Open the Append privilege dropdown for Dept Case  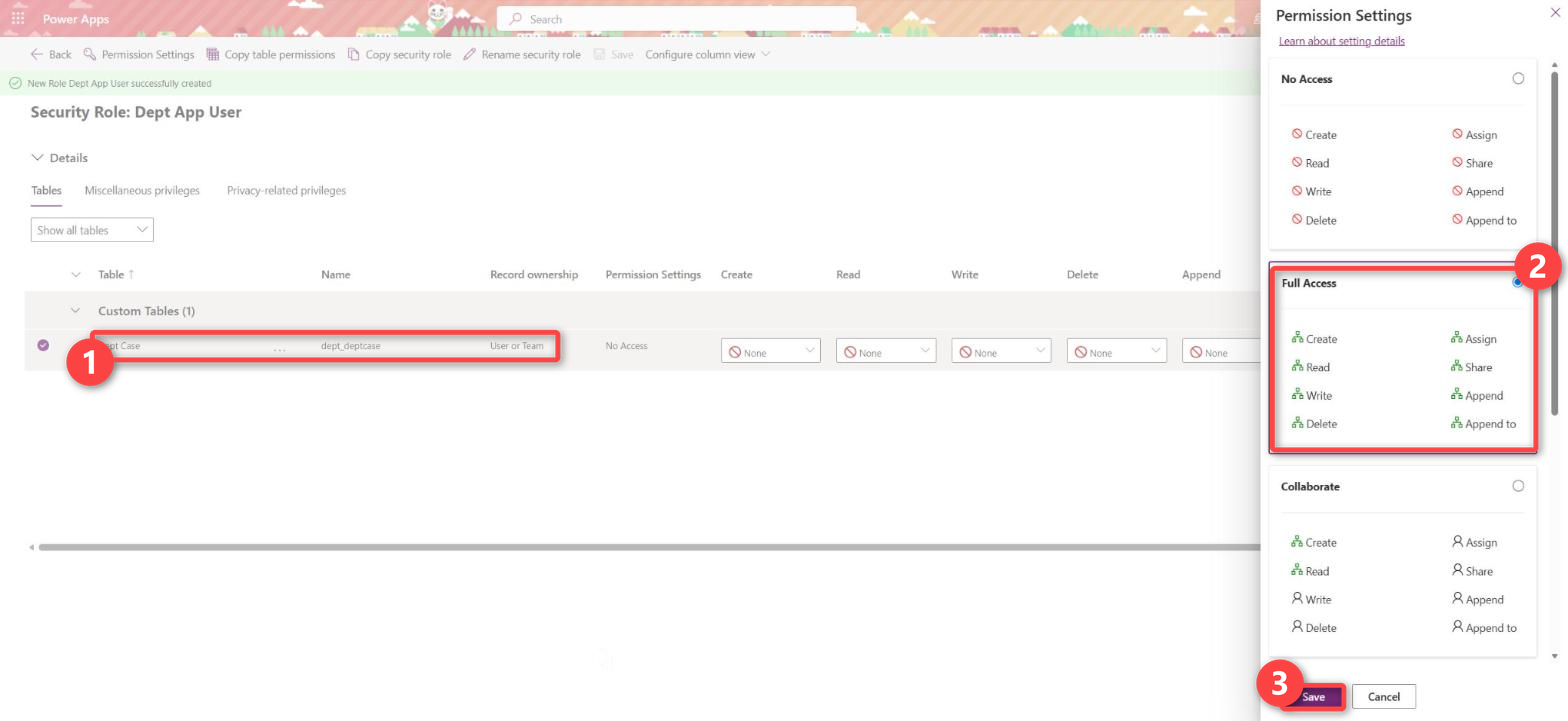pos(1221,352)
